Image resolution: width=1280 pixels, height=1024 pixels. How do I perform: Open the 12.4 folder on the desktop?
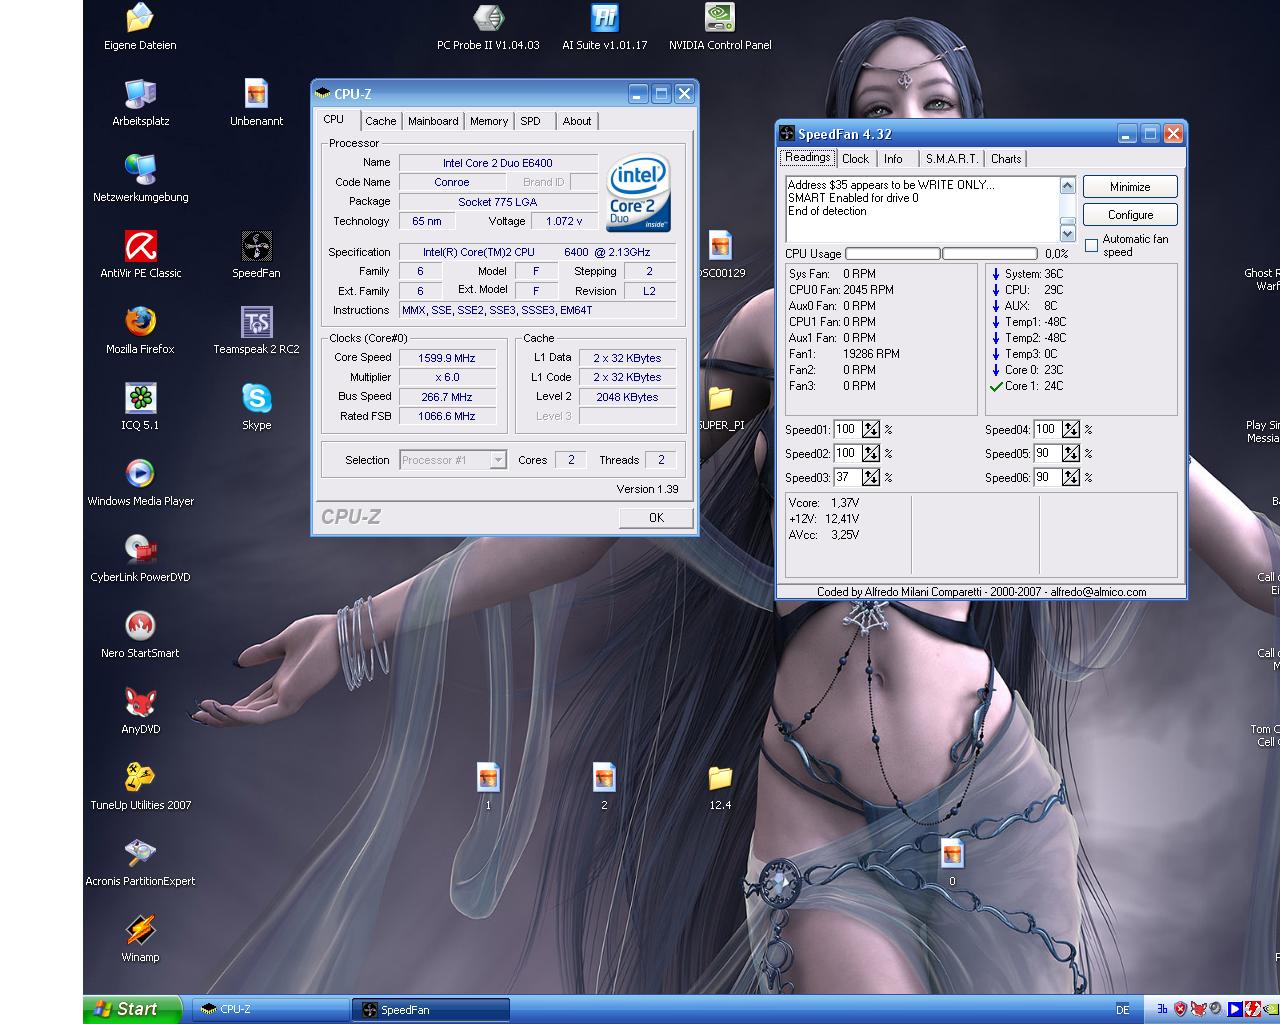click(x=720, y=787)
